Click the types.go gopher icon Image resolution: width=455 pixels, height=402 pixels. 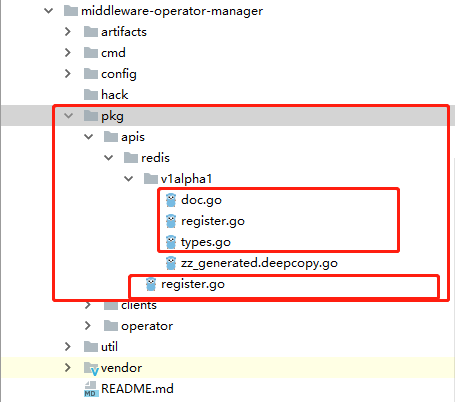171,242
